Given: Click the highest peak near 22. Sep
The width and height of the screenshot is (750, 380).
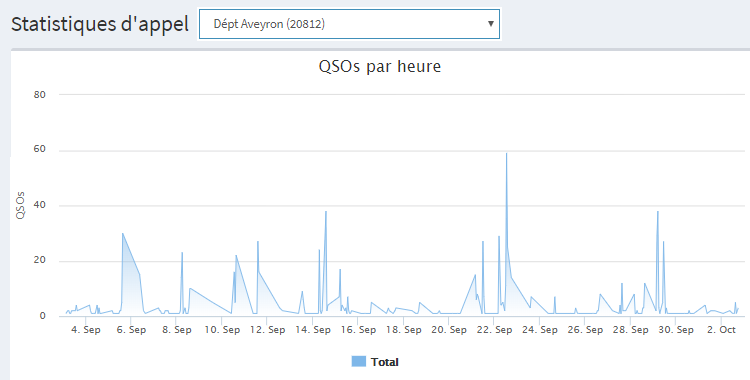Looking at the screenshot, I should pyautogui.click(x=507, y=154).
